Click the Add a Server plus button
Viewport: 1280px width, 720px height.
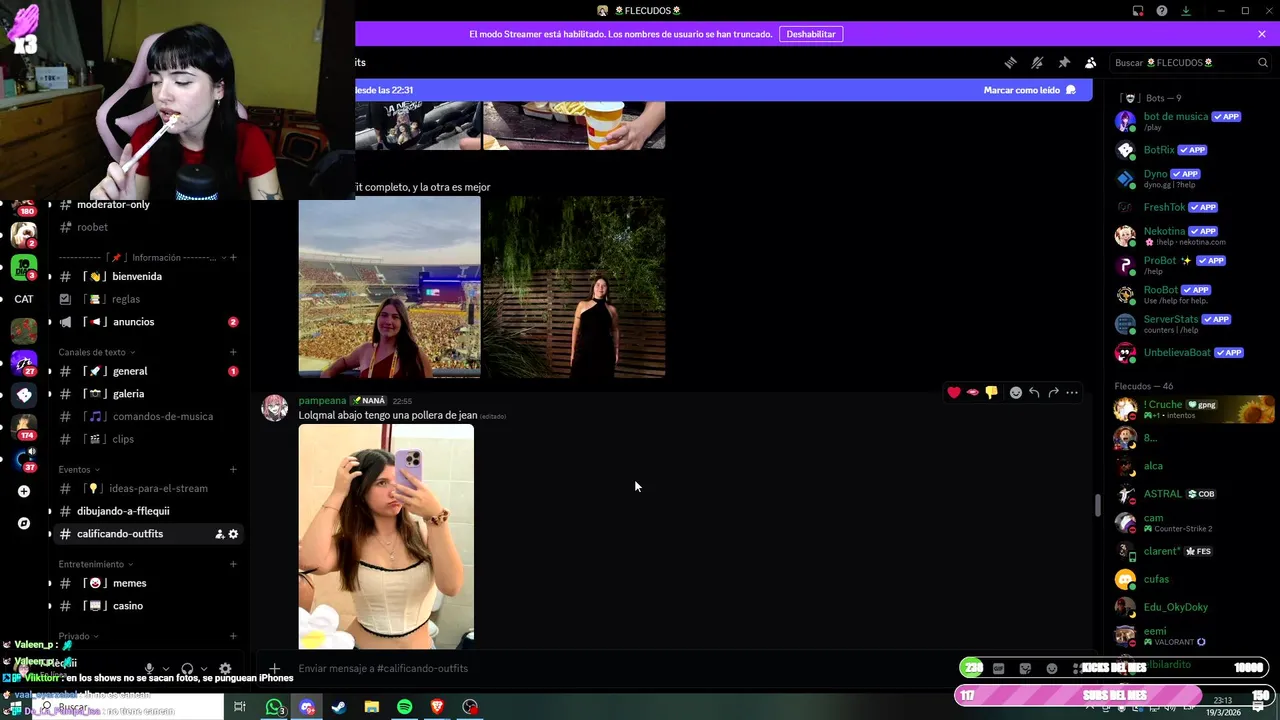[24, 491]
